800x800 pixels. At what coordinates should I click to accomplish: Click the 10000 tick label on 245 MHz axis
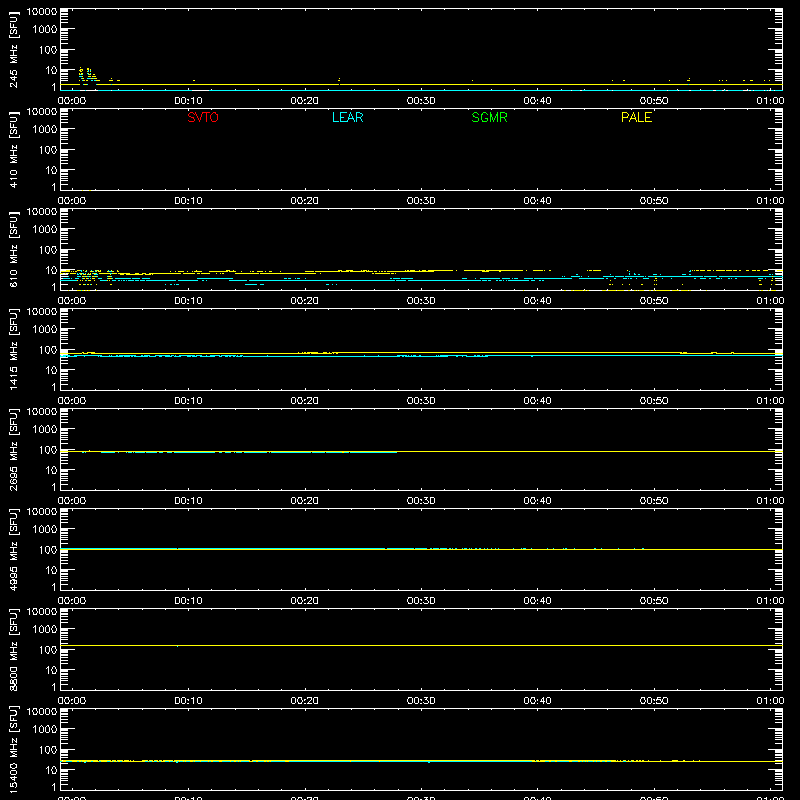point(42,12)
